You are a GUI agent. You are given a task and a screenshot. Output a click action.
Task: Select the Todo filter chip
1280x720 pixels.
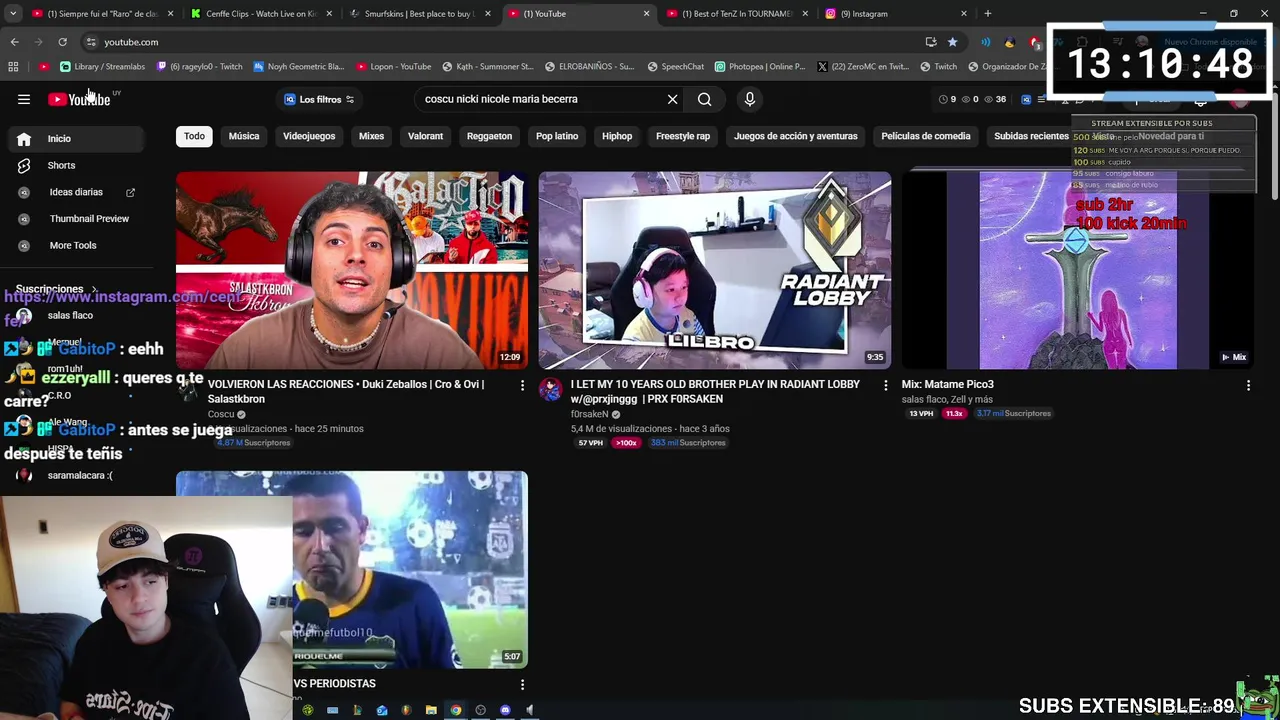tap(194, 136)
